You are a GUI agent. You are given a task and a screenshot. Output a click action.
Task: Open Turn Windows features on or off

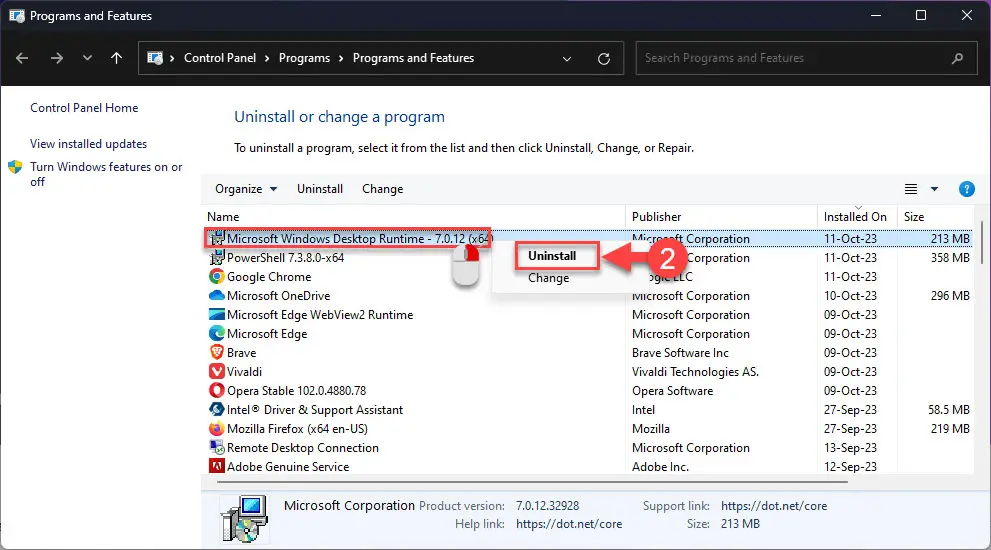(106, 174)
